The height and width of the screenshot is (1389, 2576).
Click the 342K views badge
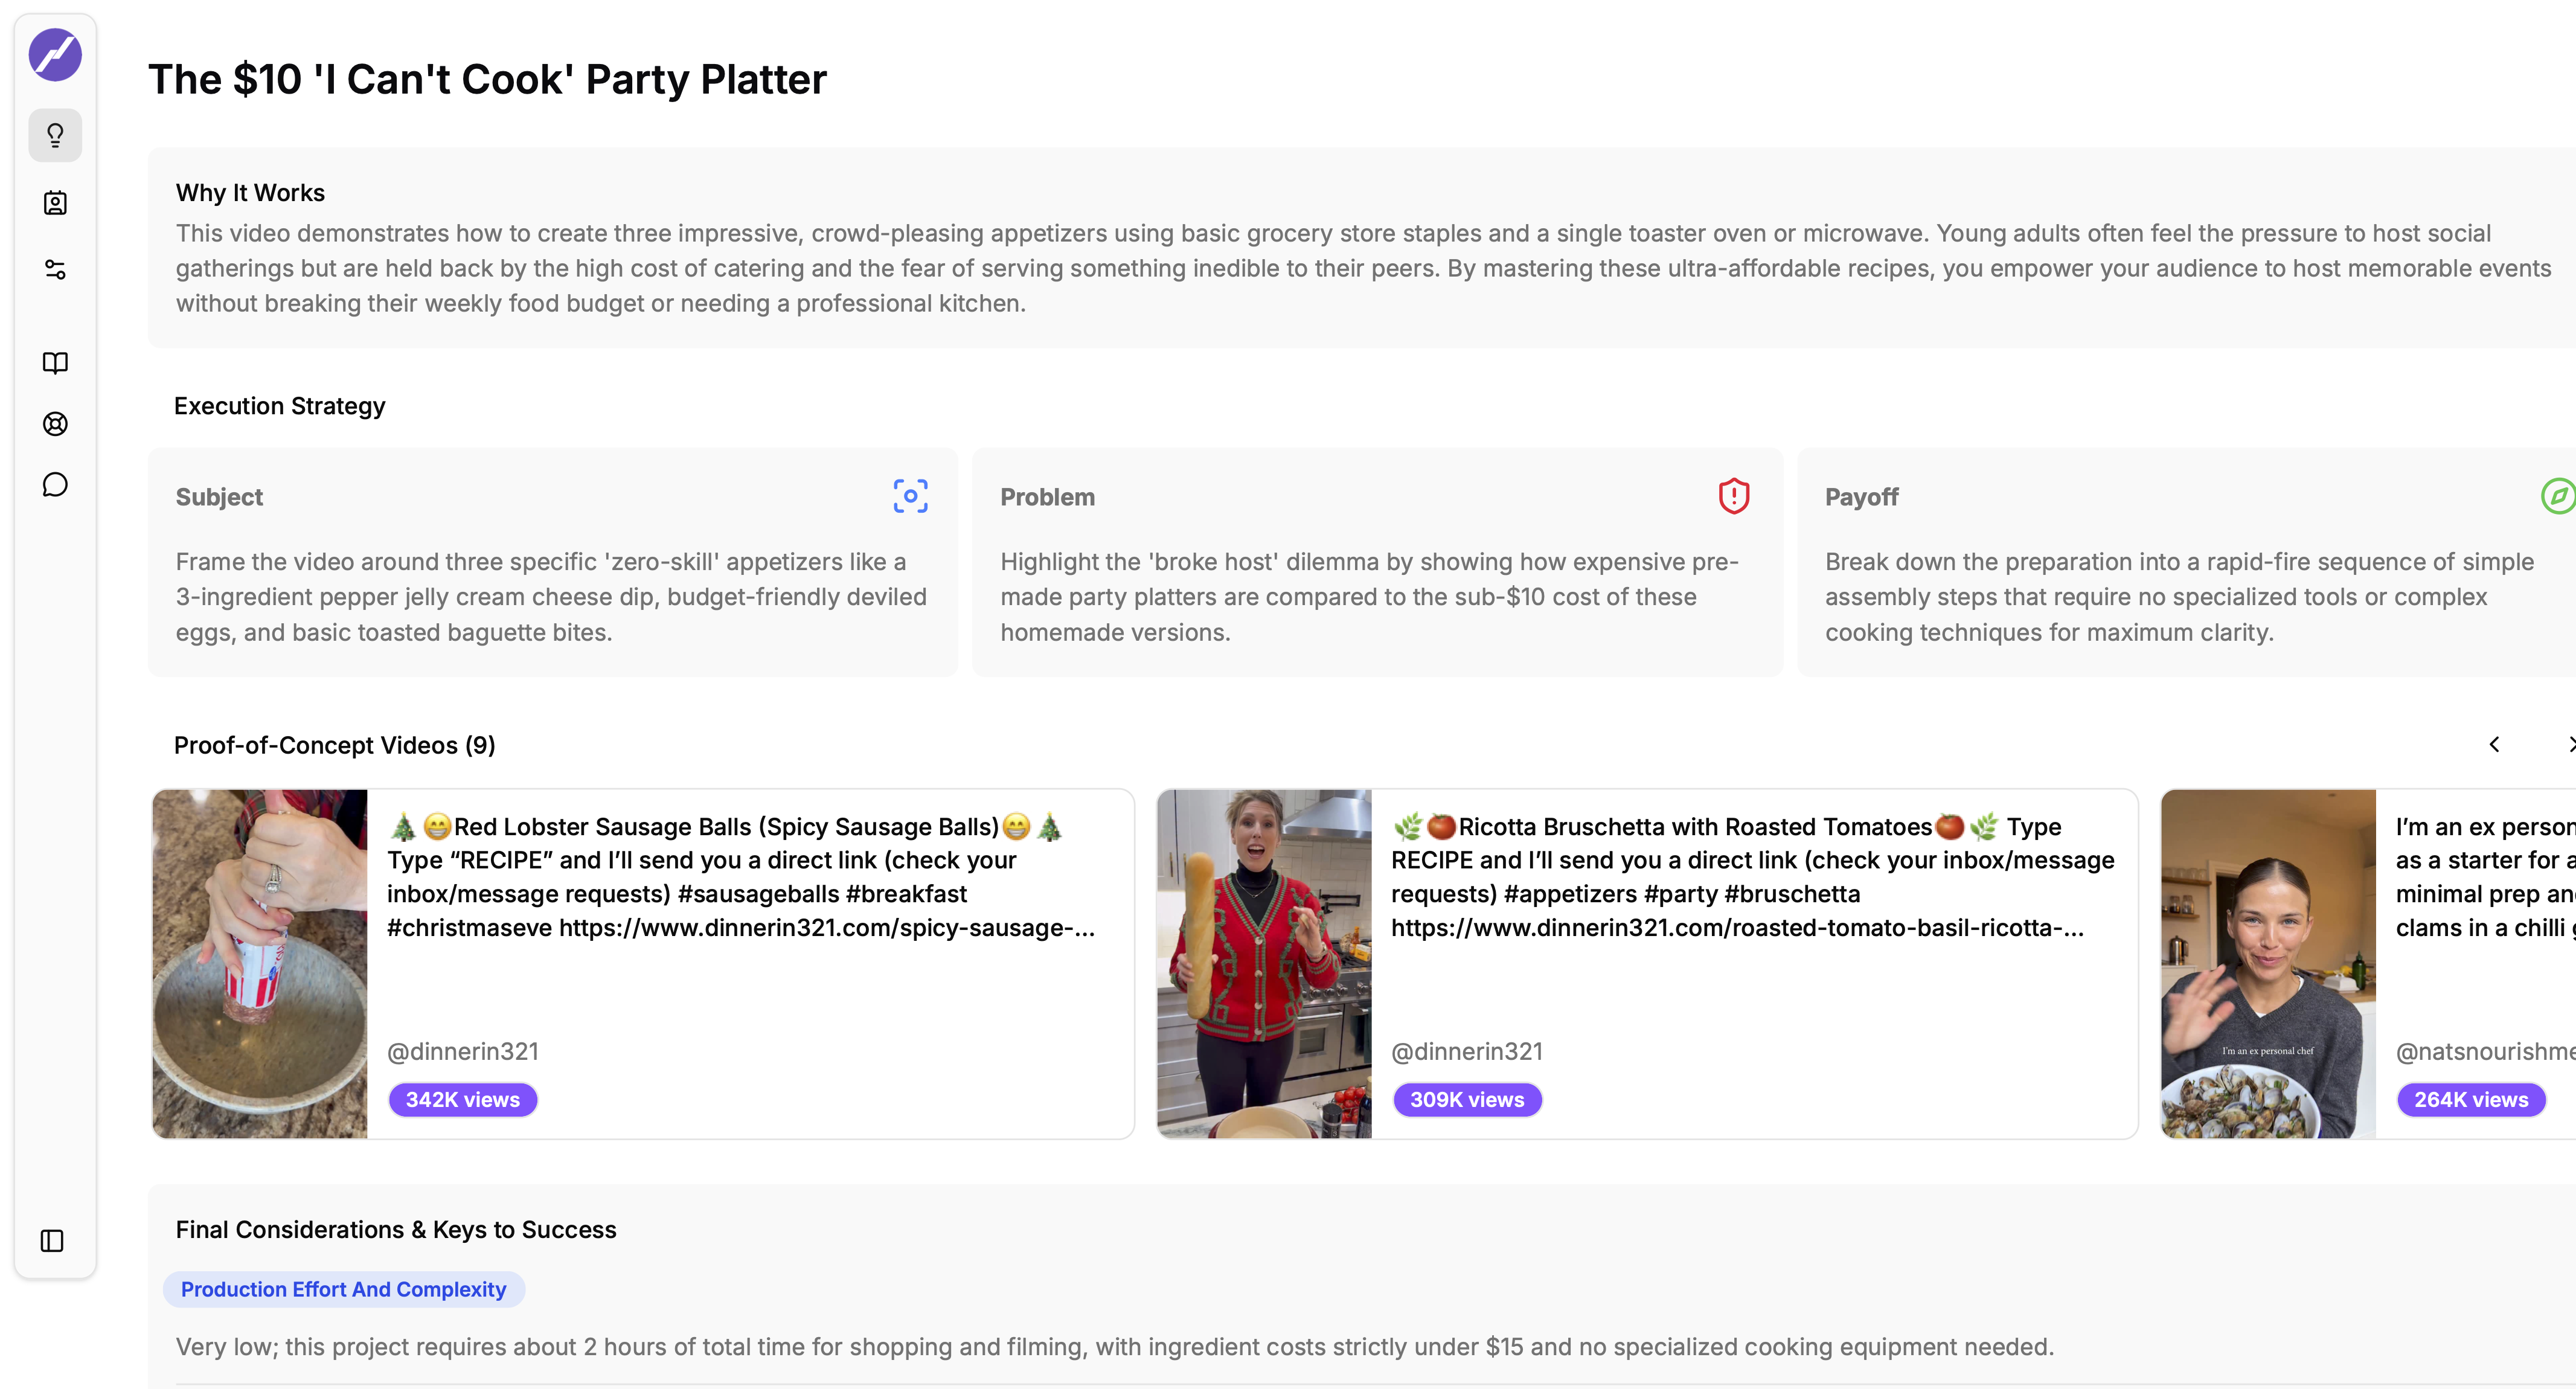click(463, 1099)
